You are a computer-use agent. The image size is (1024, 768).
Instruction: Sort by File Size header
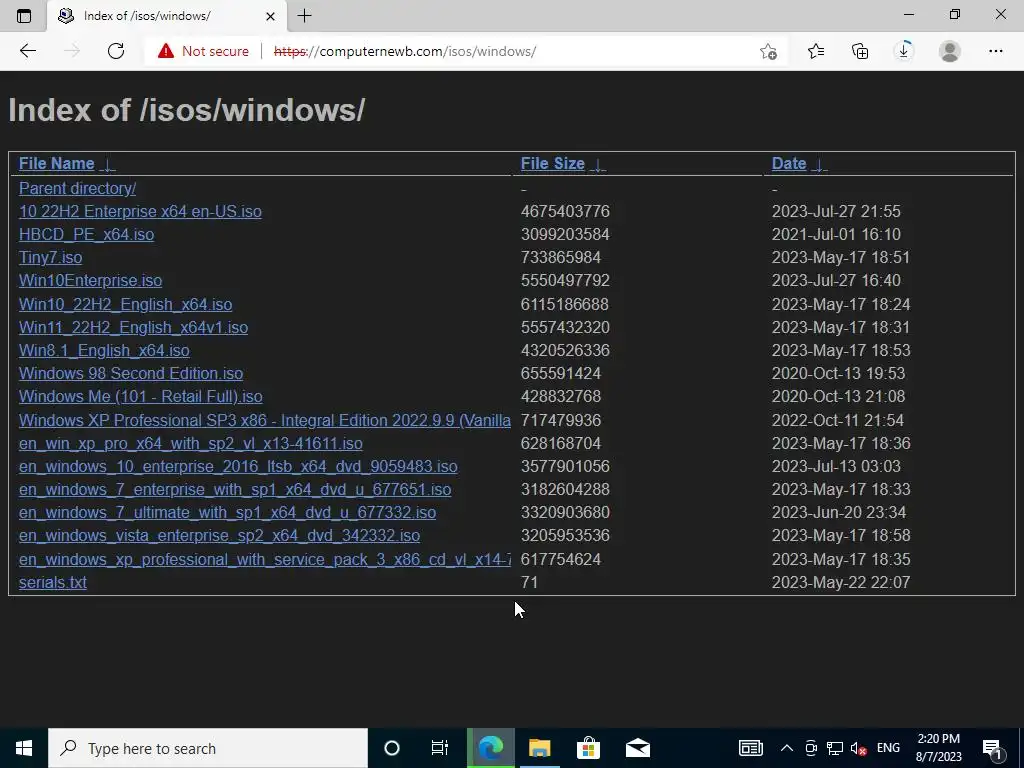click(x=552, y=163)
